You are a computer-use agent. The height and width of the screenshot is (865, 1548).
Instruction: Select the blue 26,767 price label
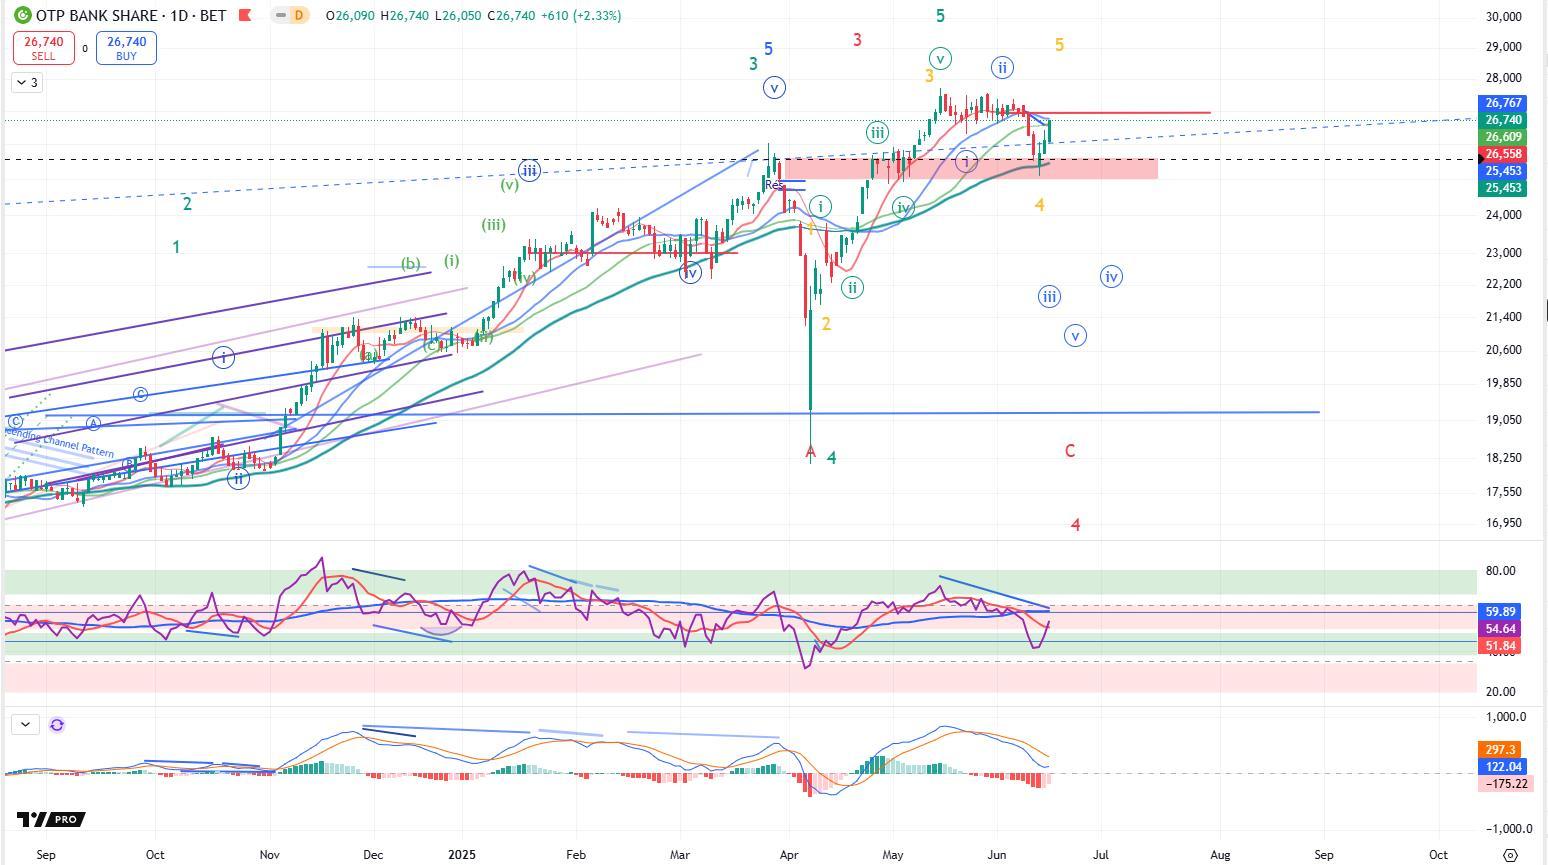(1503, 103)
